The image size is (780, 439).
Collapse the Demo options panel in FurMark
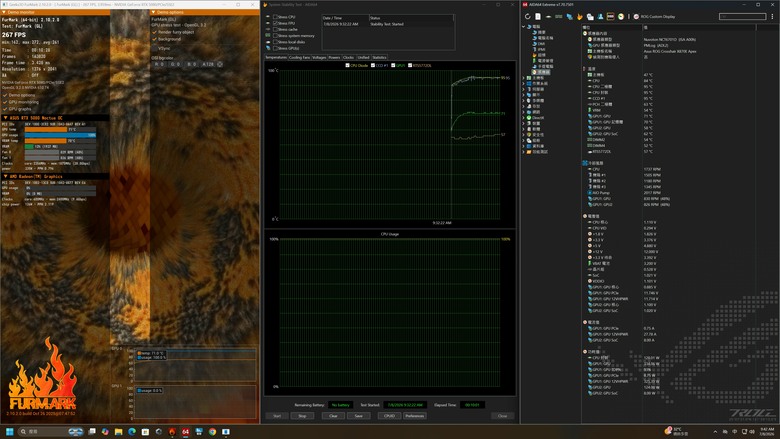[153, 12]
